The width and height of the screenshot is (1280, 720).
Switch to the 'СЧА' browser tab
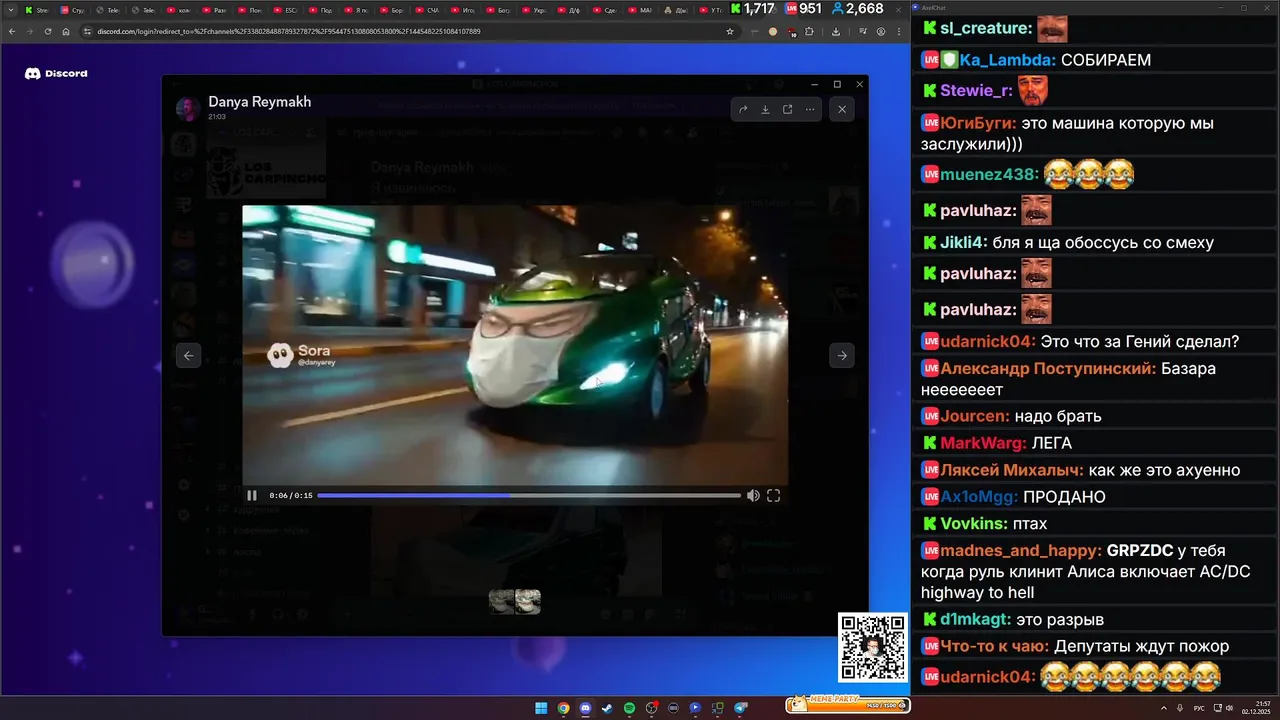pyautogui.click(x=427, y=10)
